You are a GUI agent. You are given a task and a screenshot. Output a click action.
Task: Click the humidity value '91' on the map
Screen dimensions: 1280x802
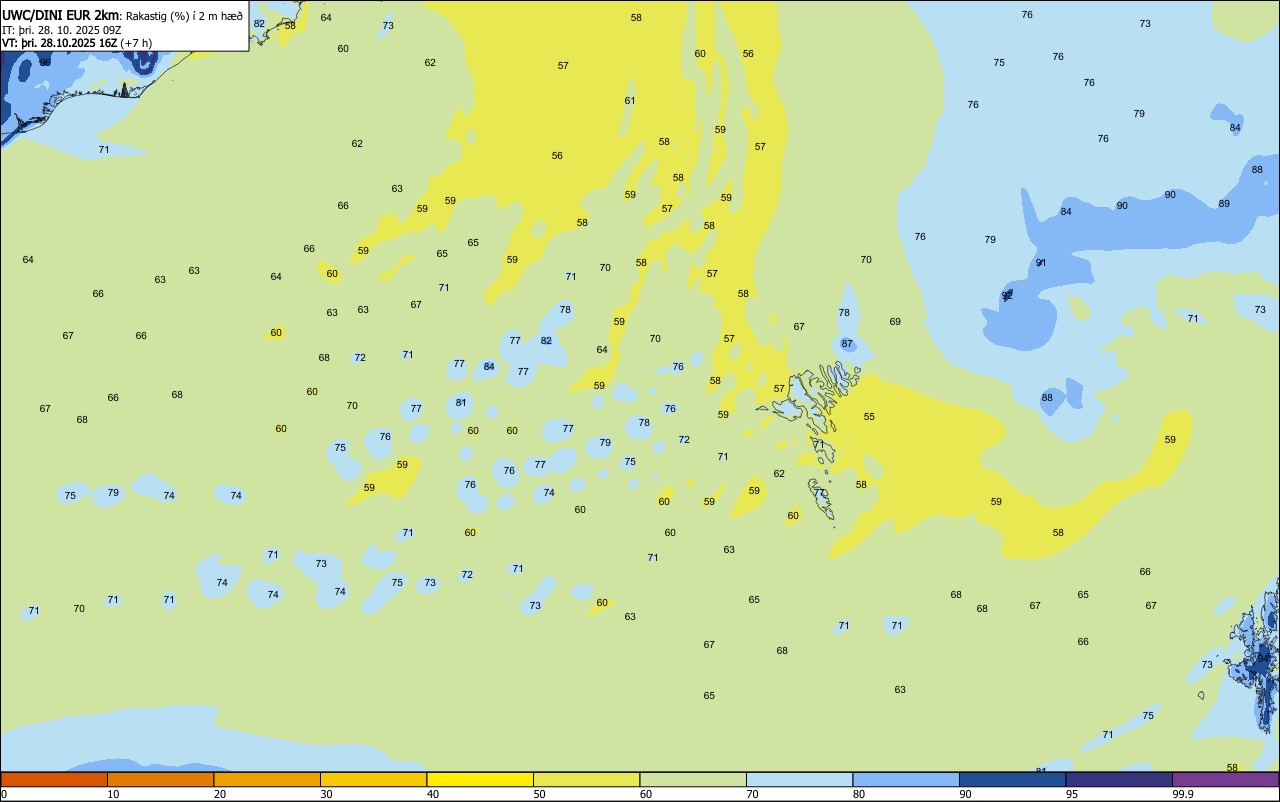click(1041, 263)
